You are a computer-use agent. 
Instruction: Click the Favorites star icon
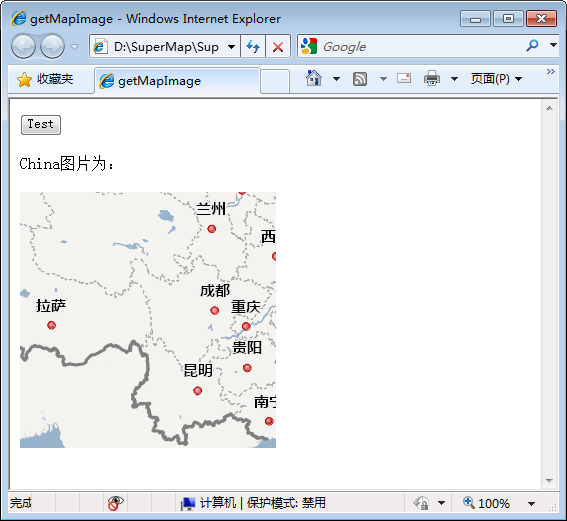(24, 80)
